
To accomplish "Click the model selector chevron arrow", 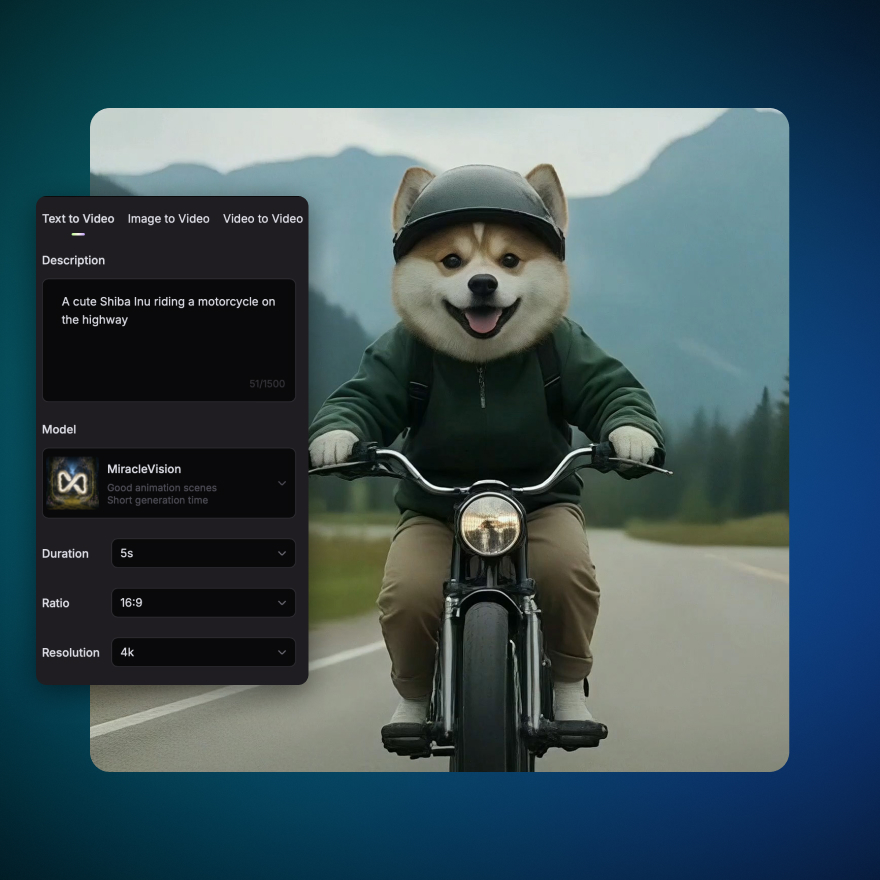I will coord(283,483).
